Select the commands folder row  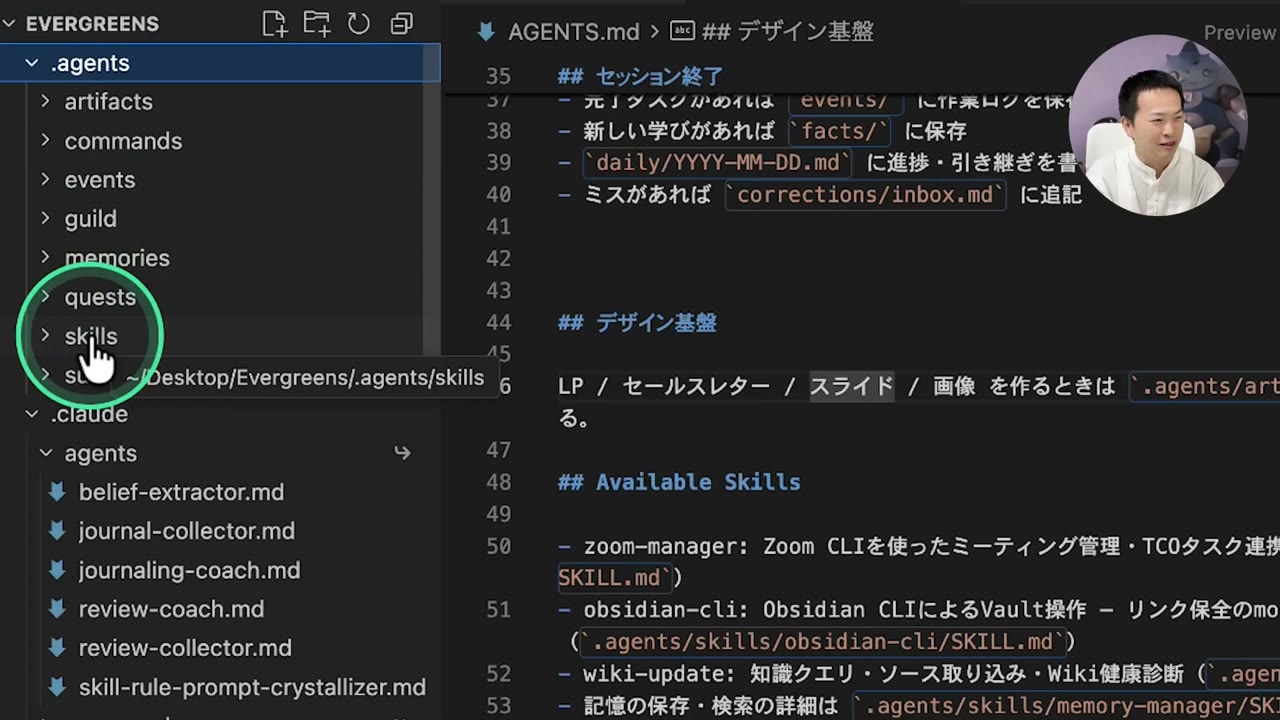[x=220, y=141]
